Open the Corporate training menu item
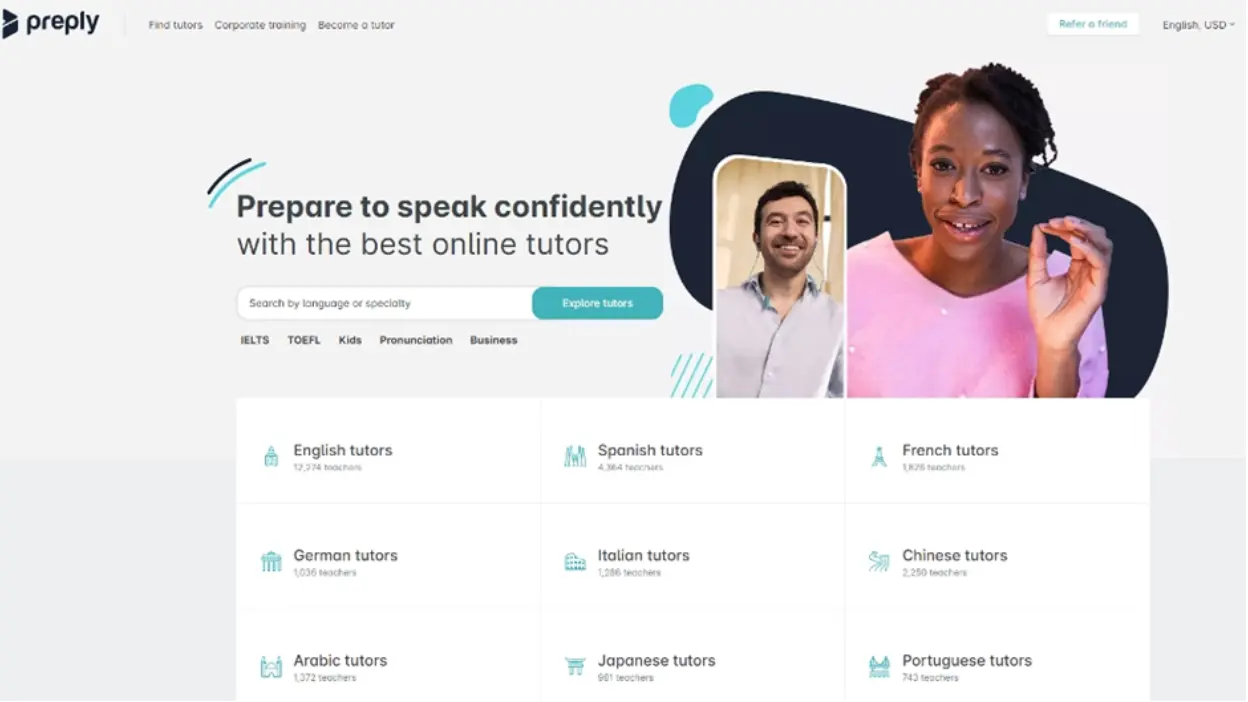The image size is (1248, 702). point(260,25)
